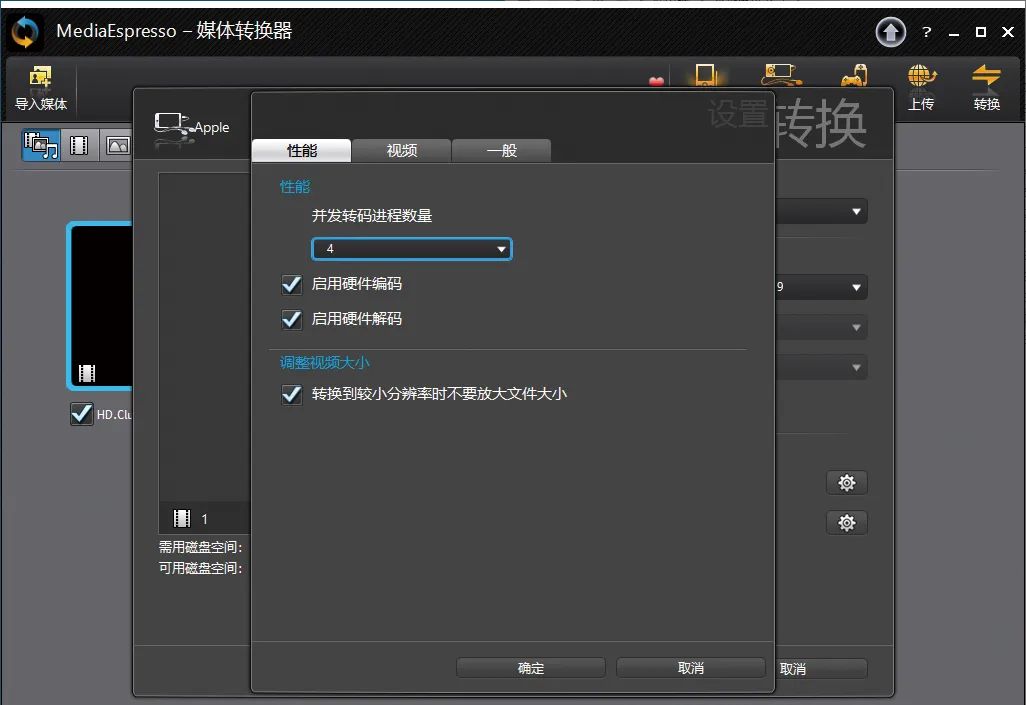
Task: Show all media types filter icon
Action: click(x=40, y=146)
